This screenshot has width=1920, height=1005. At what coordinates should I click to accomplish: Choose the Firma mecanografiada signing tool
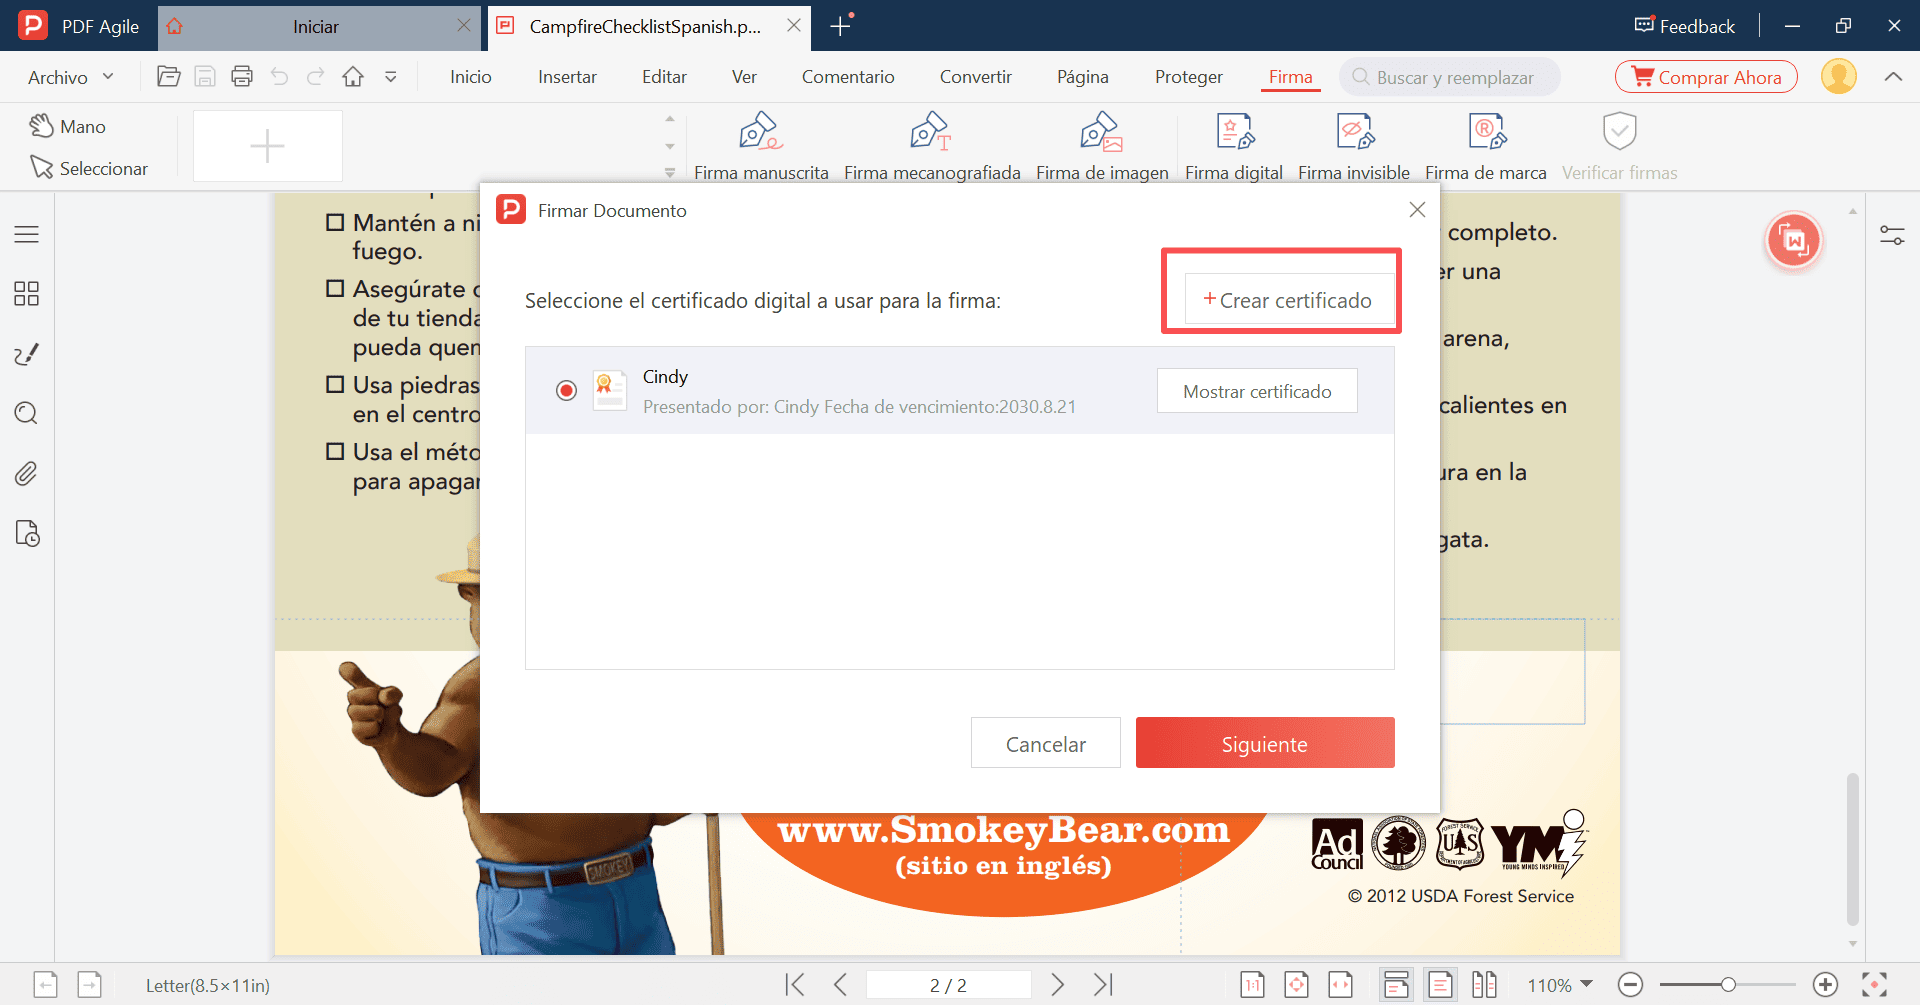coord(931,143)
